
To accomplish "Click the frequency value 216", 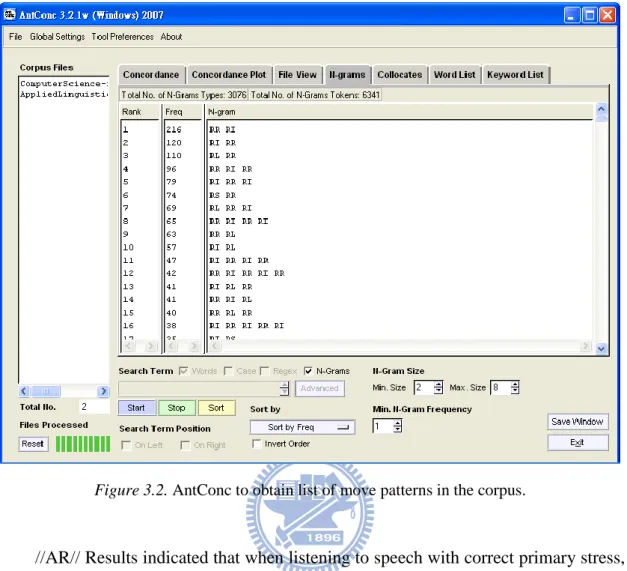I will [174, 130].
